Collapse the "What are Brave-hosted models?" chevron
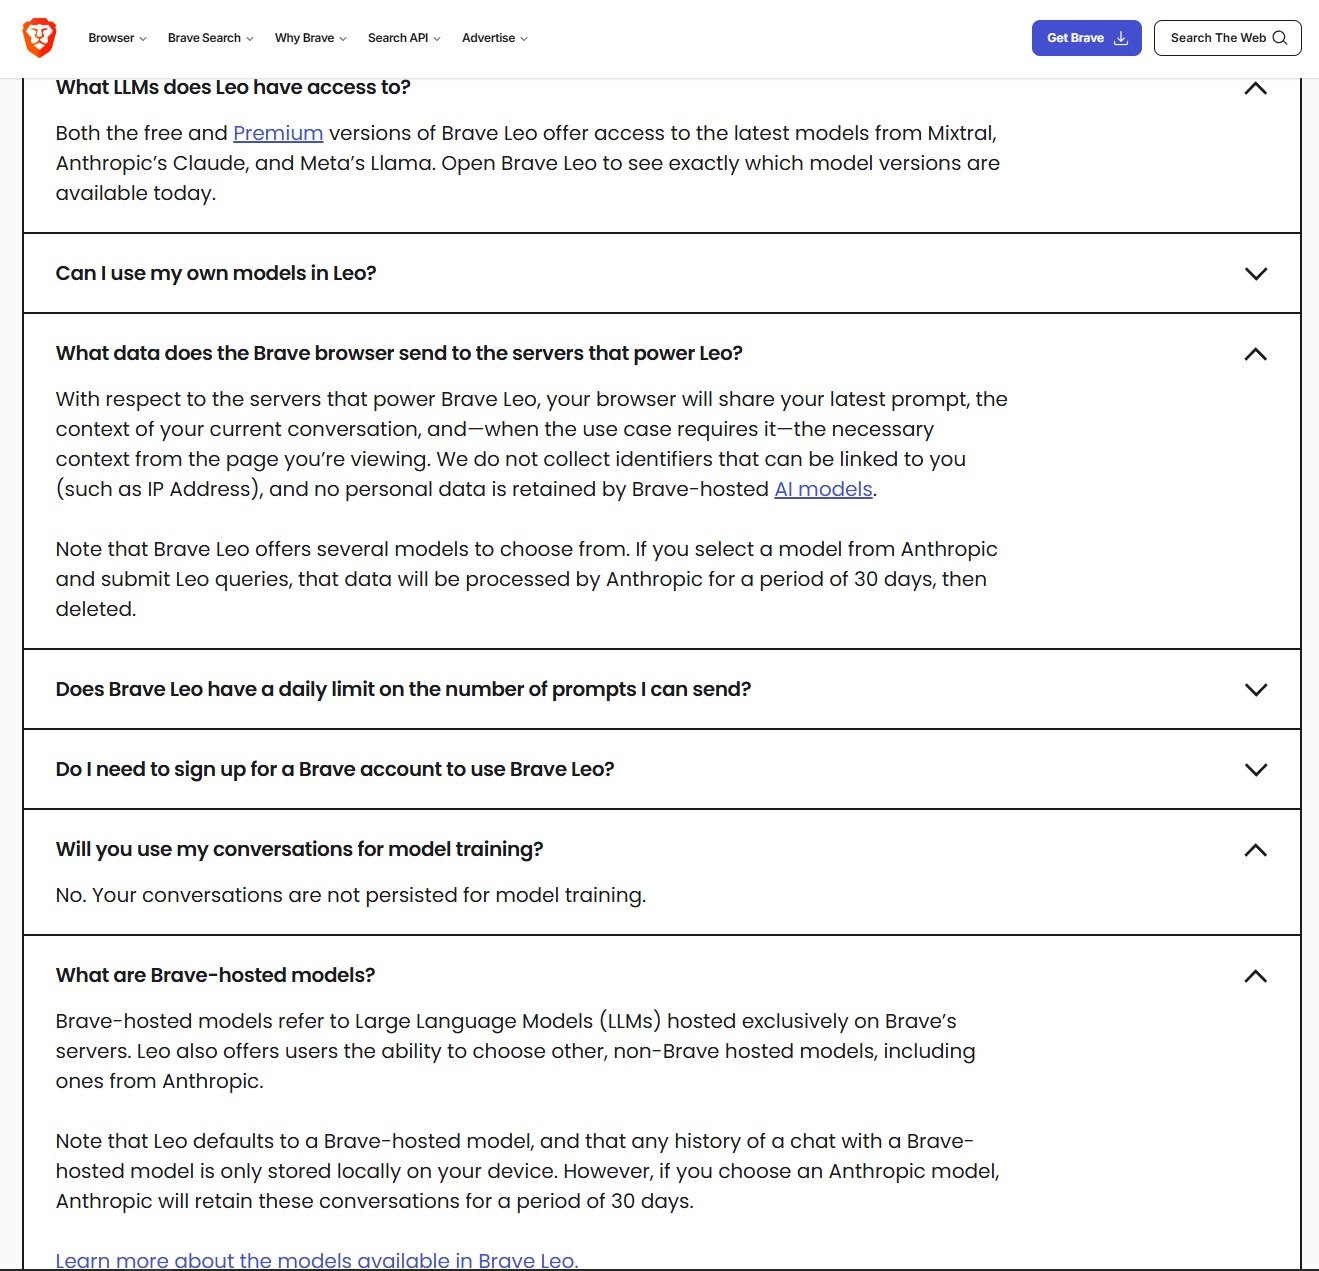 1255,976
